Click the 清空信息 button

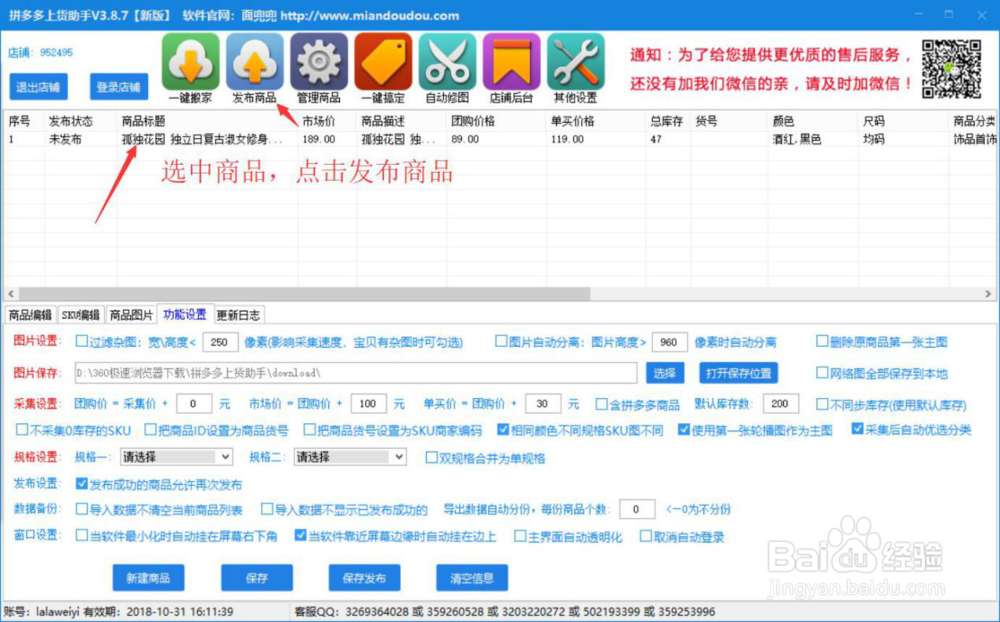point(472,578)
